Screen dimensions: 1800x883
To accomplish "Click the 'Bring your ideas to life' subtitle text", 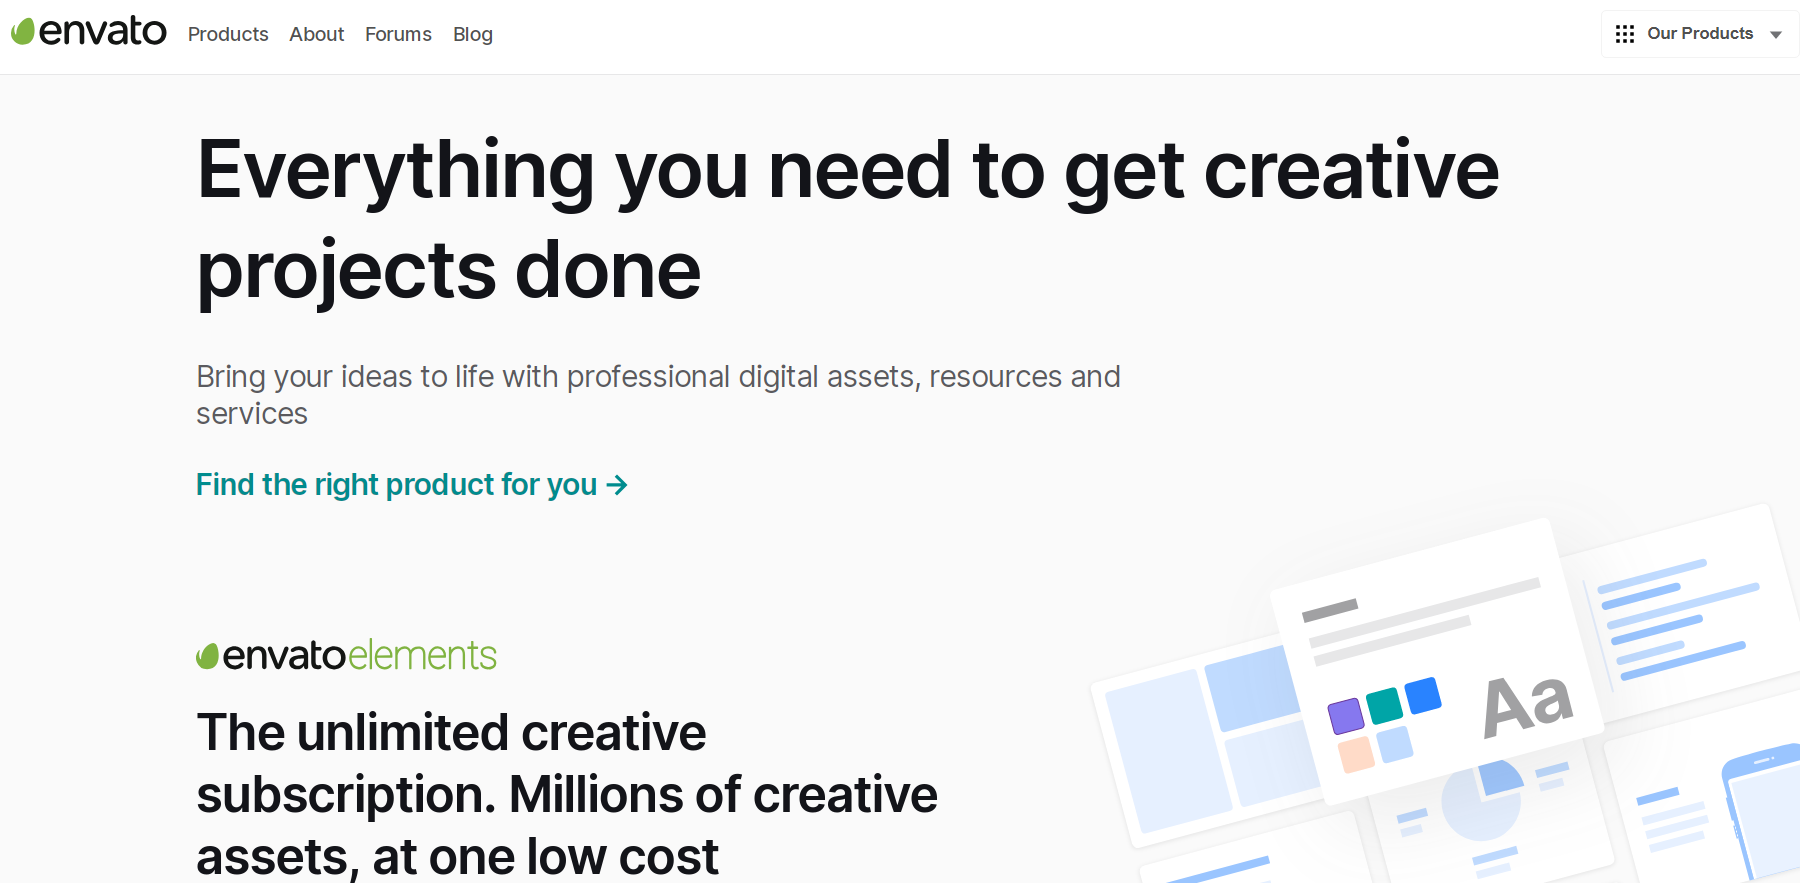I will tap(658, 395).
